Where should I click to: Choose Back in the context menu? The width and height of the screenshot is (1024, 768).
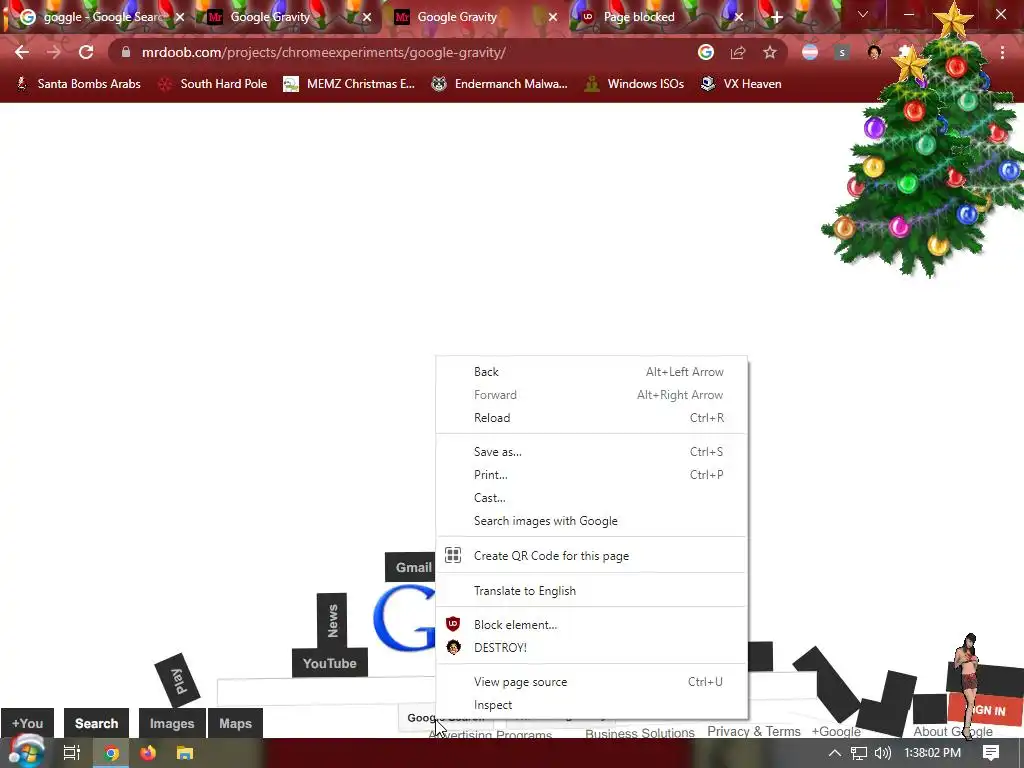coord(591,372)
